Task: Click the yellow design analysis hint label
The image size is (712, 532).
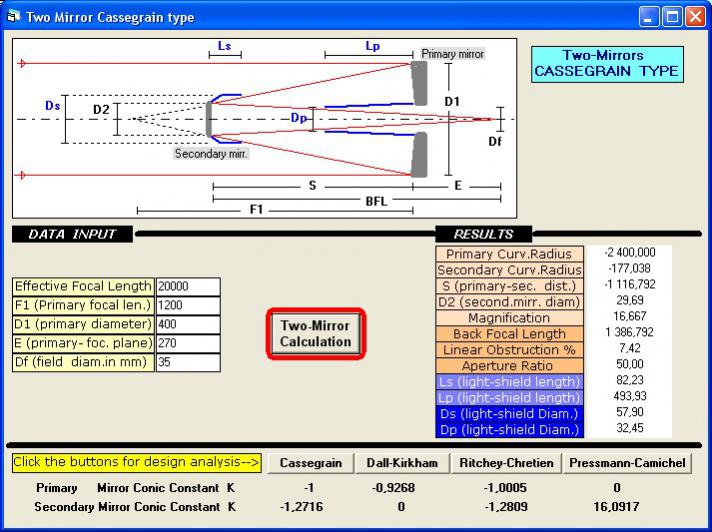Action: [x=137, y=463]
